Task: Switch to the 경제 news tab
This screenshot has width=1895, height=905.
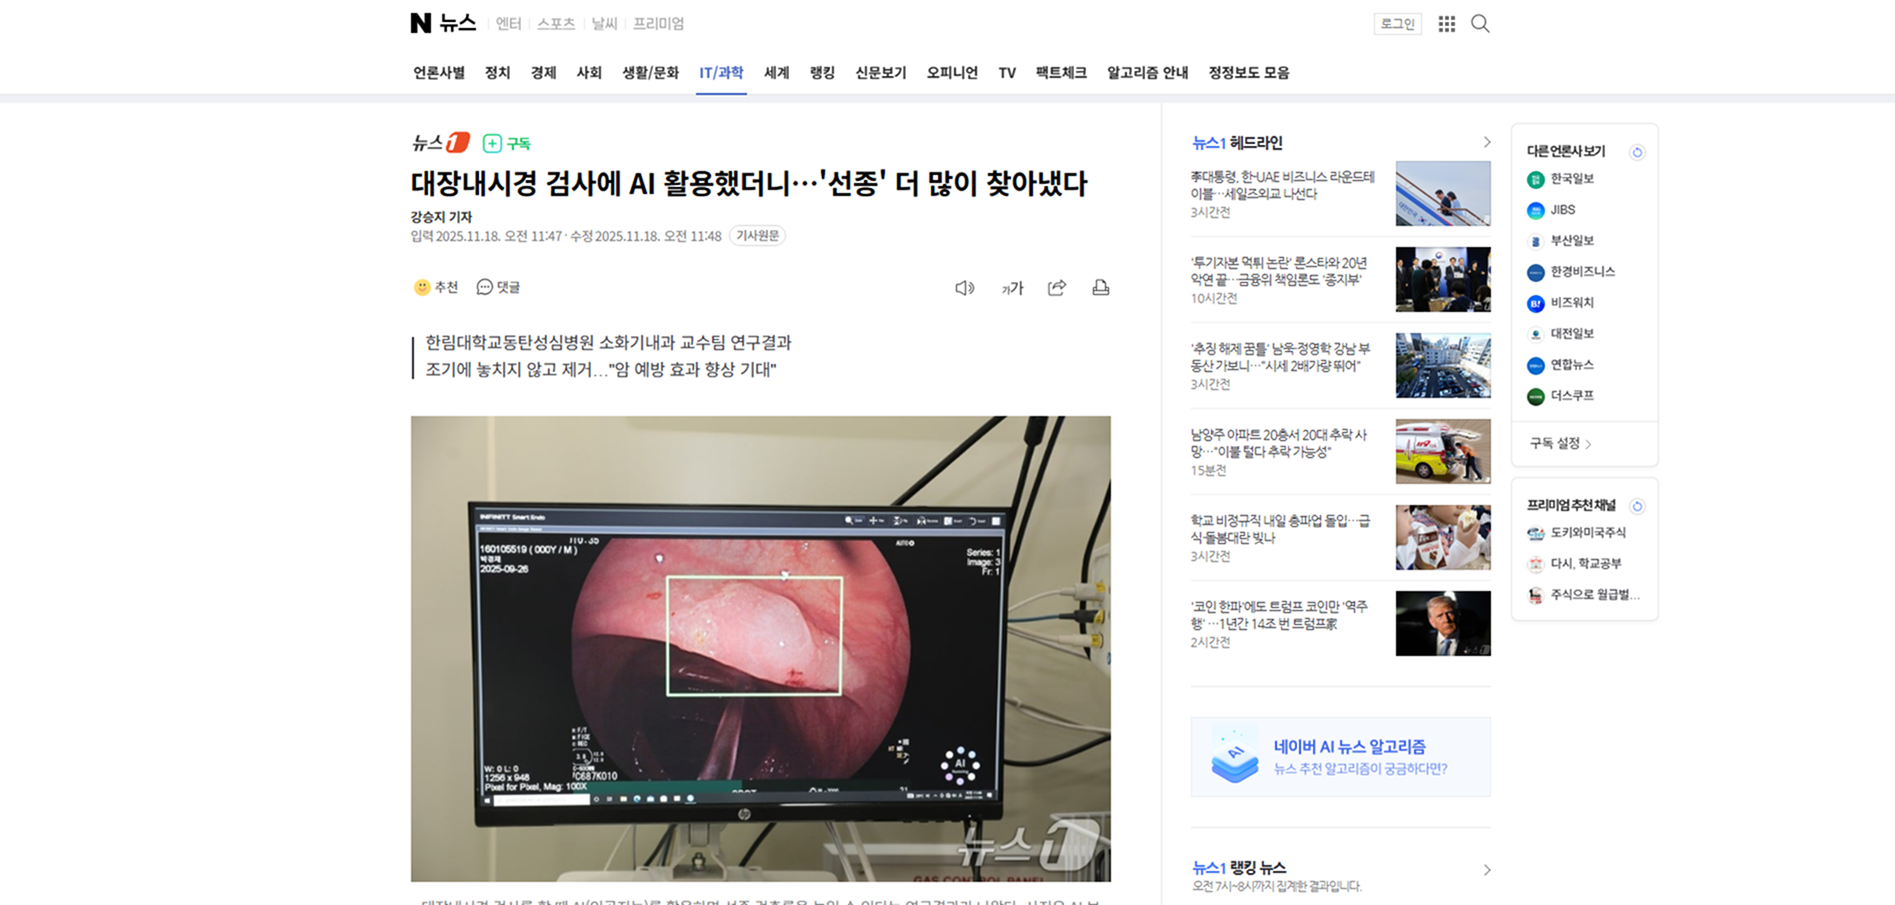Action: pyautogui.click(x=543, y=73)
